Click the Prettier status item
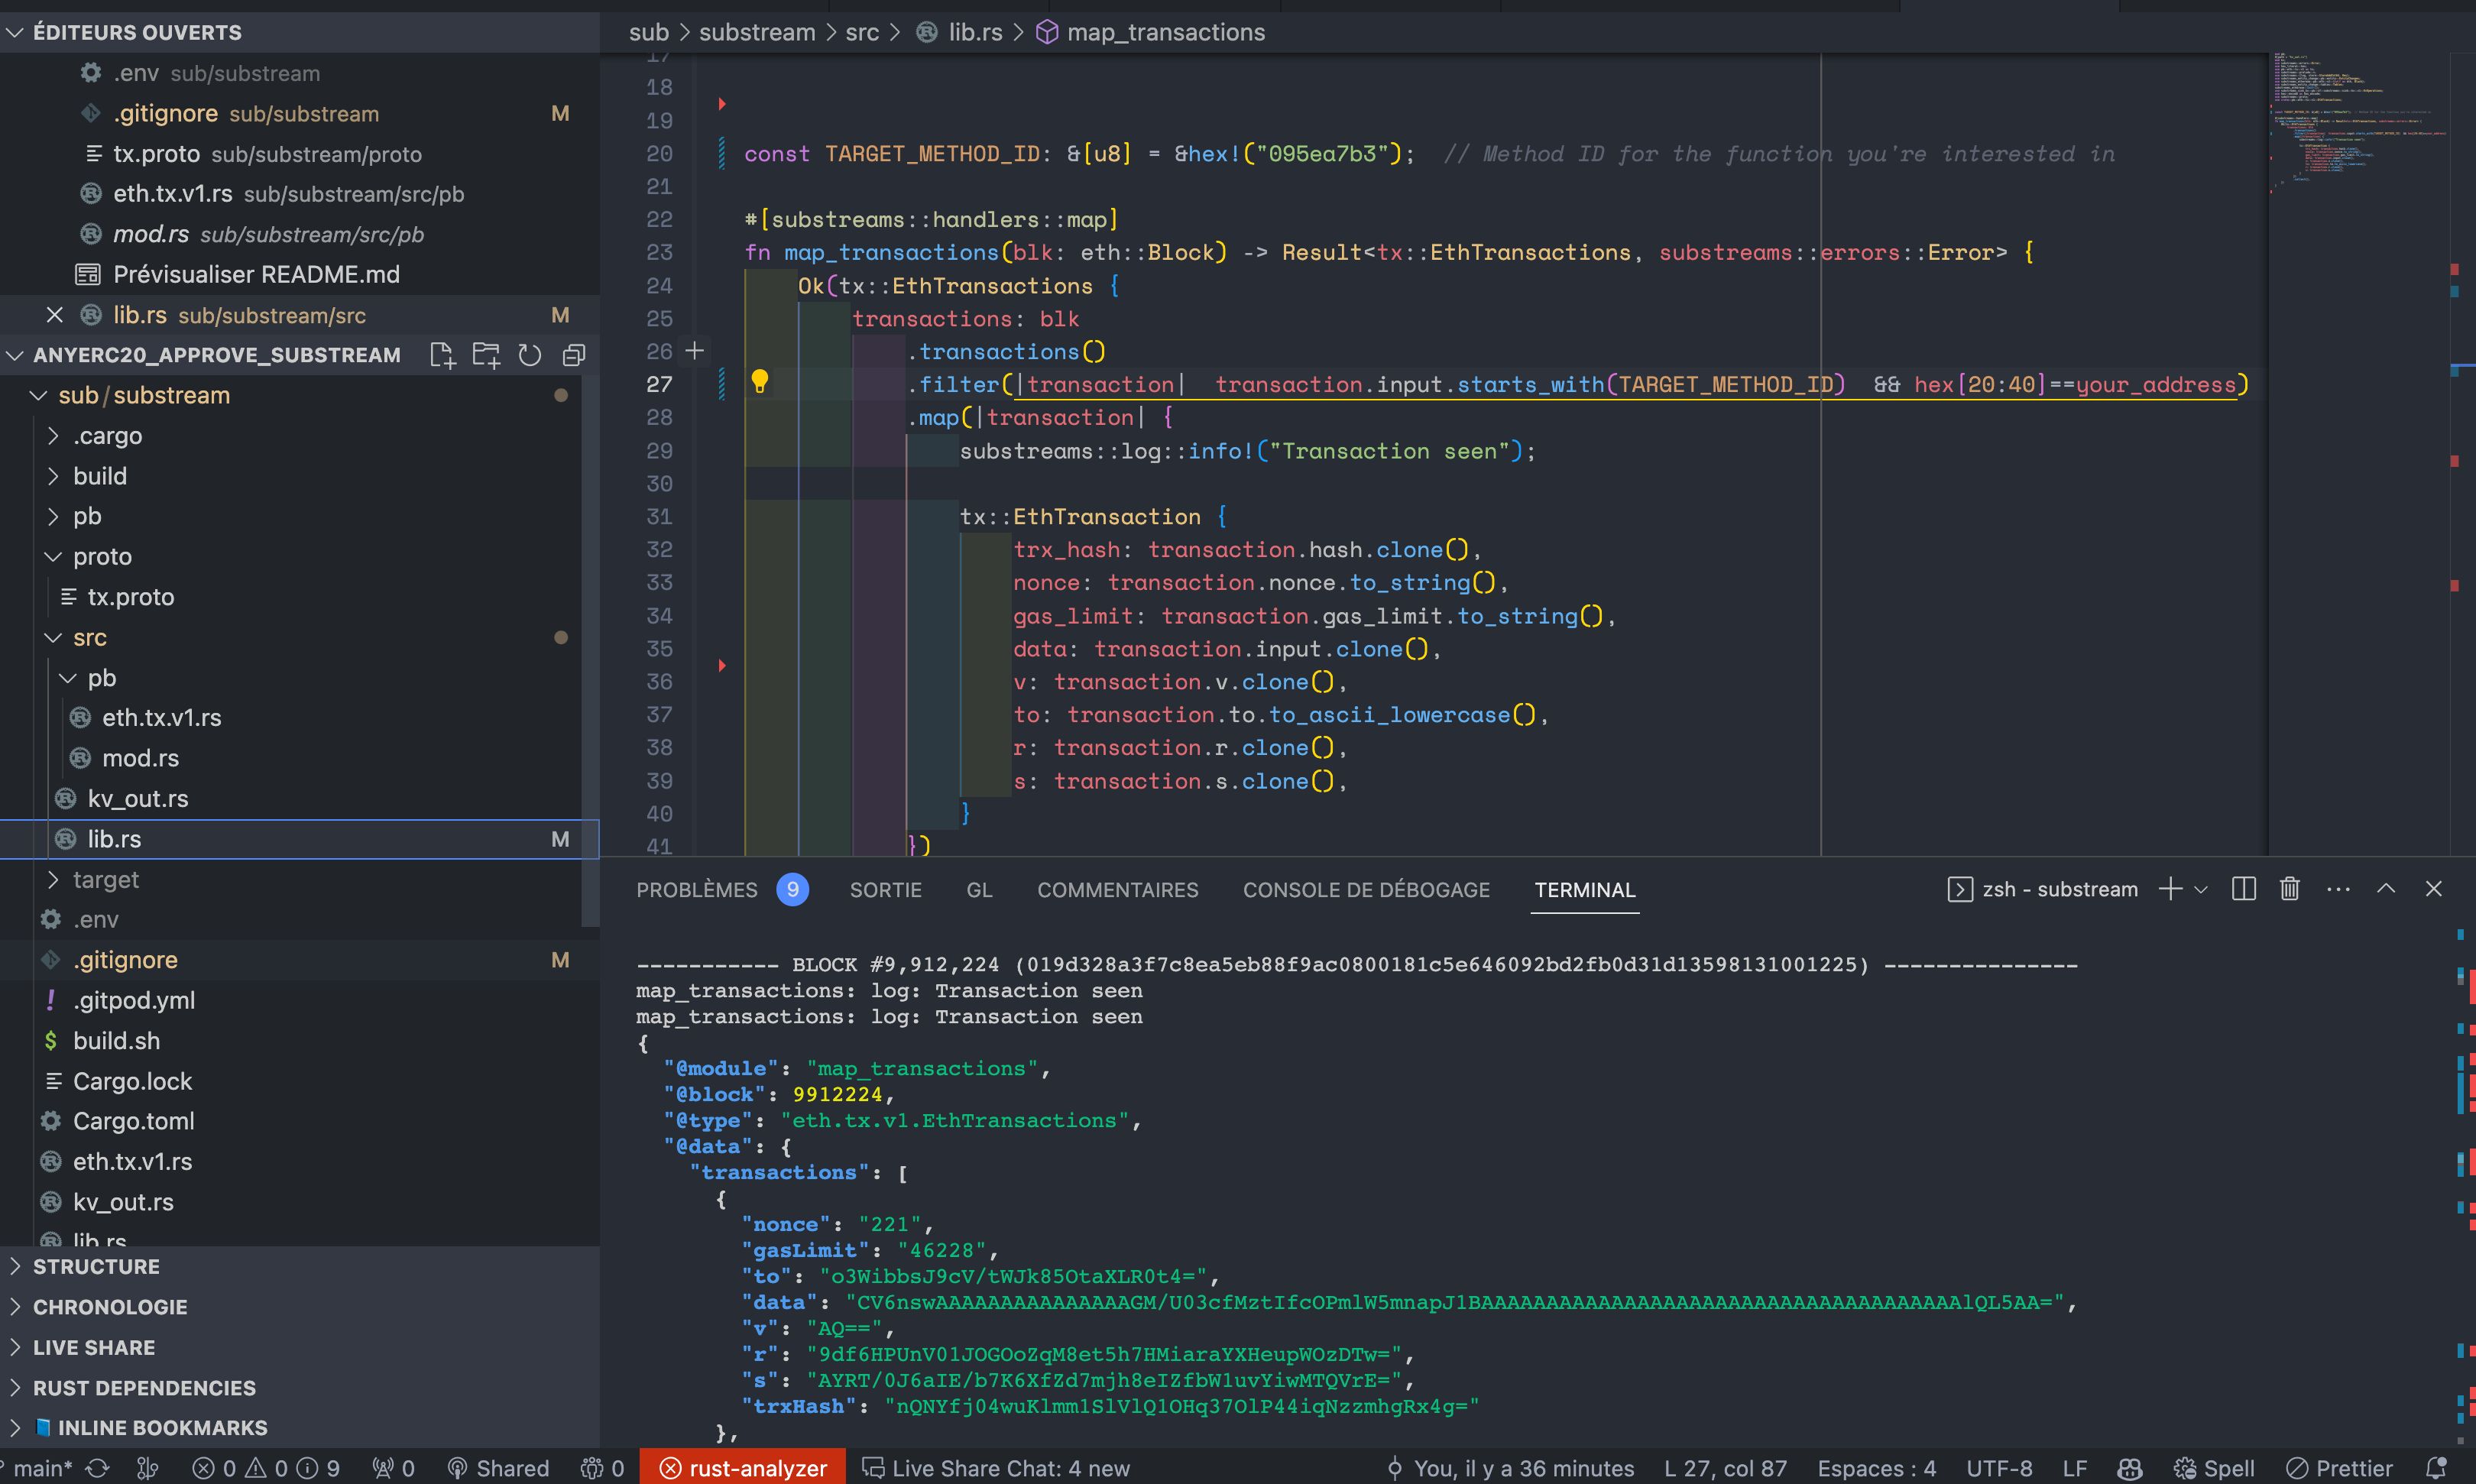This screenshot has width=2476, height=1484. tap(2340, 1468)
